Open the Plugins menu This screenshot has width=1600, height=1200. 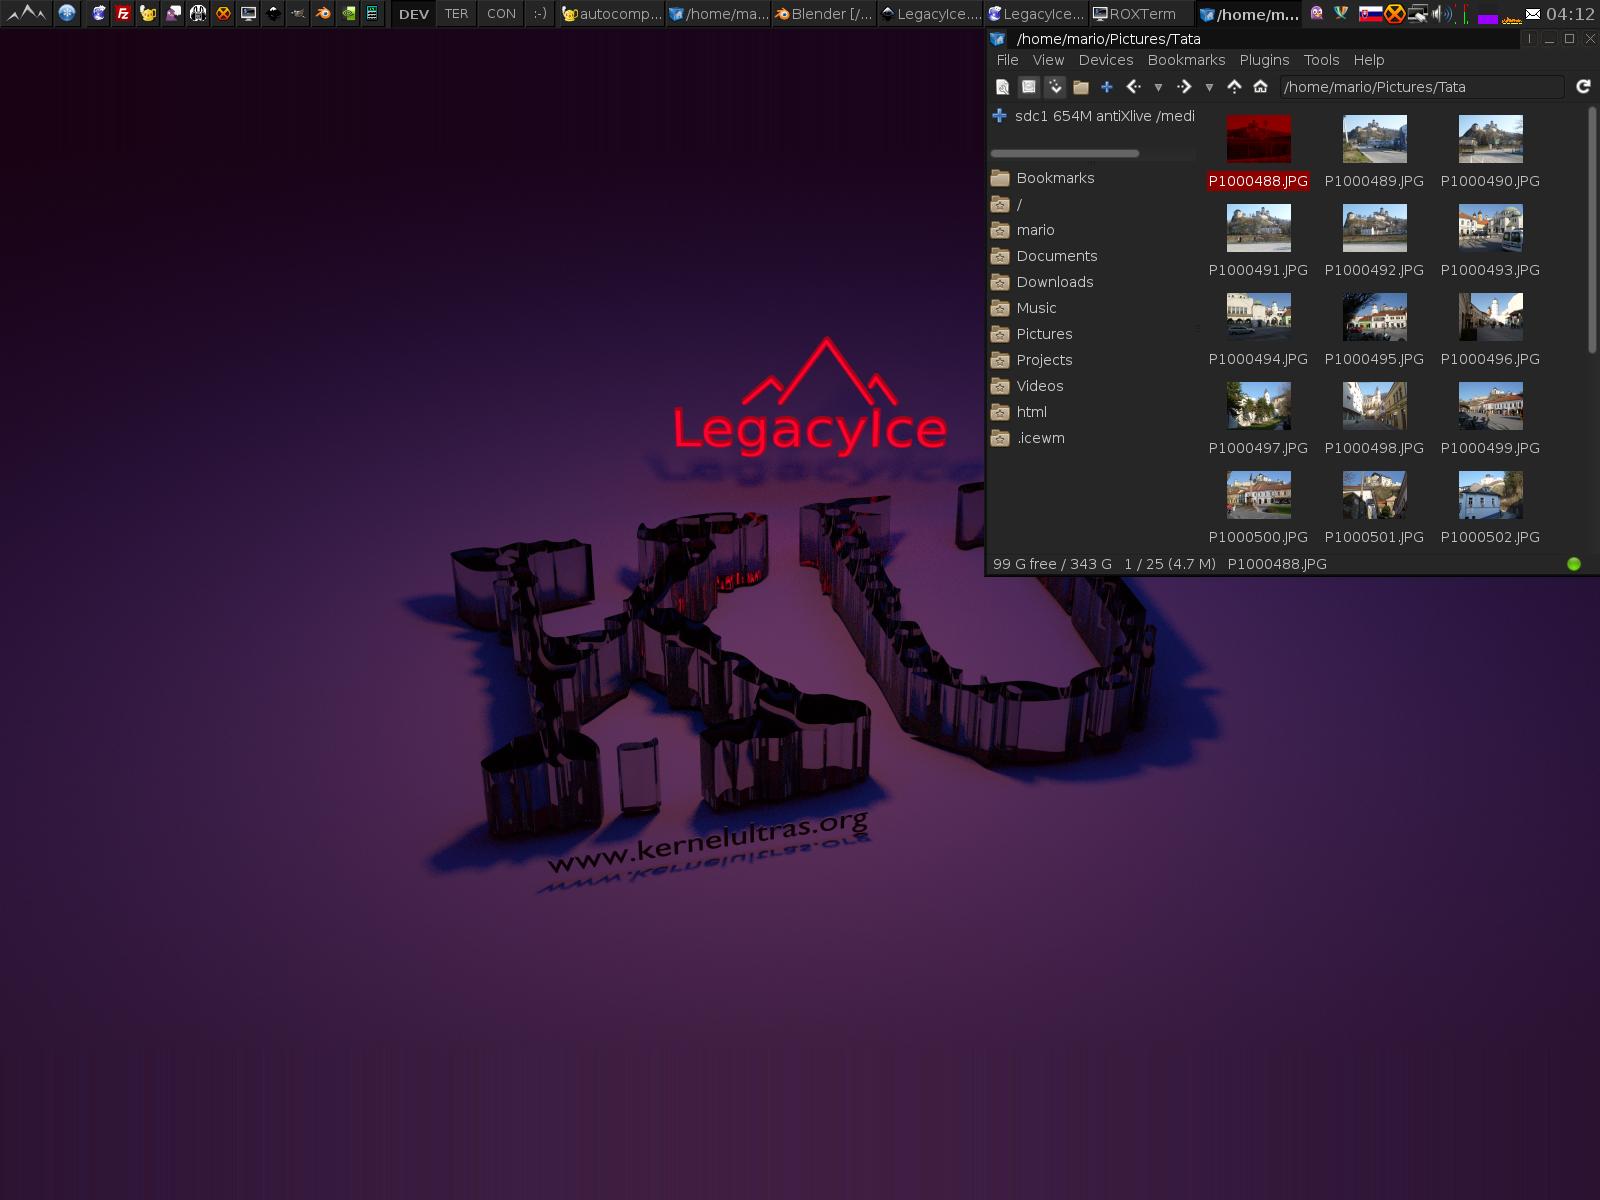click(x=1264, y=60)
